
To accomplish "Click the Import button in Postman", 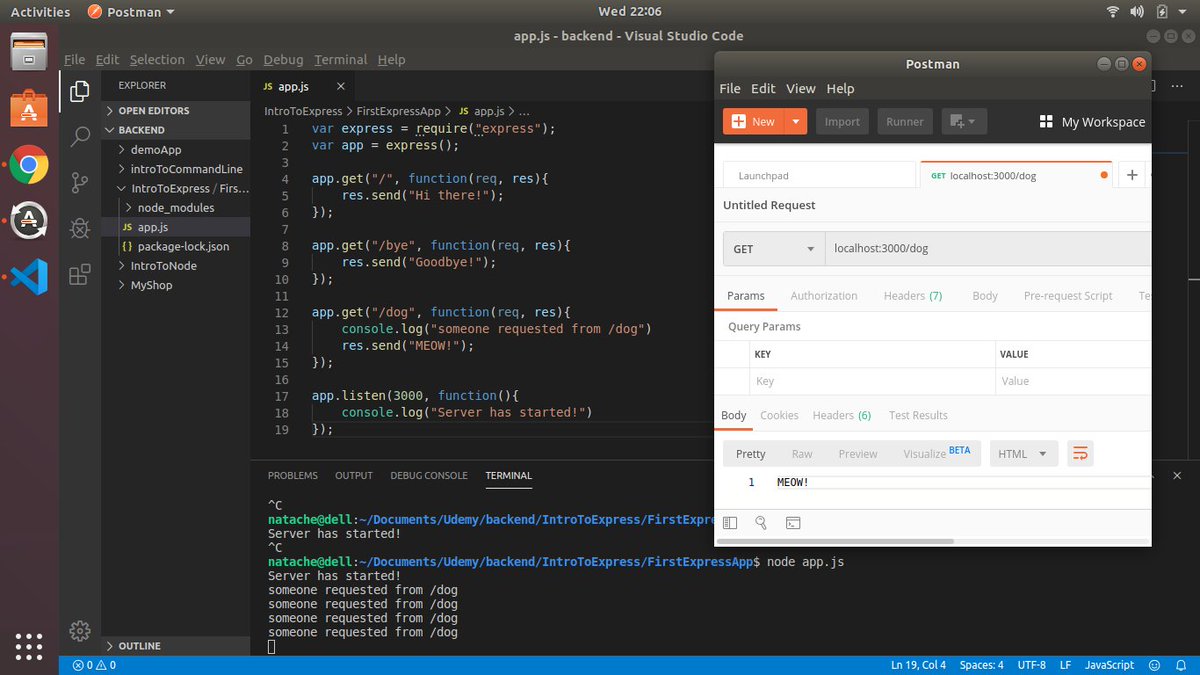I will point(842,121).
